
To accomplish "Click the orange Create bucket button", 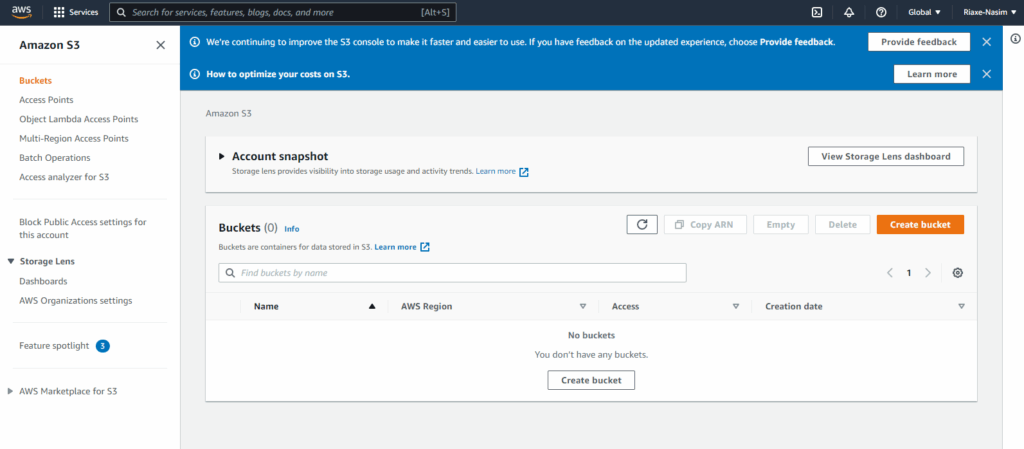I will [920, 224].
